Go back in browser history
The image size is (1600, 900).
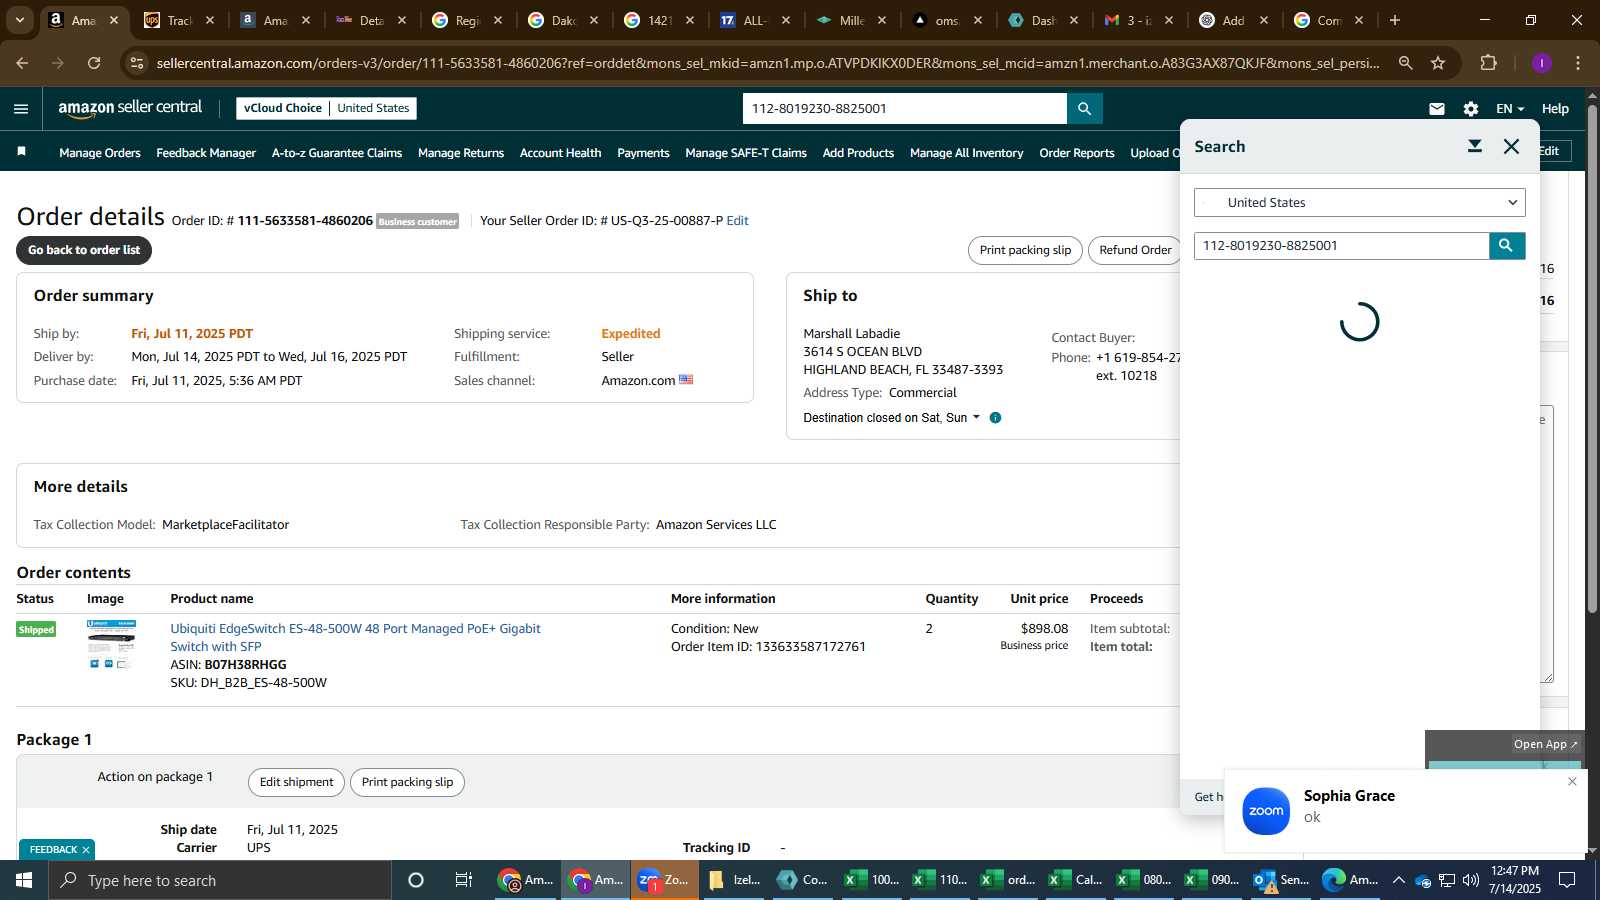[22, 63]
